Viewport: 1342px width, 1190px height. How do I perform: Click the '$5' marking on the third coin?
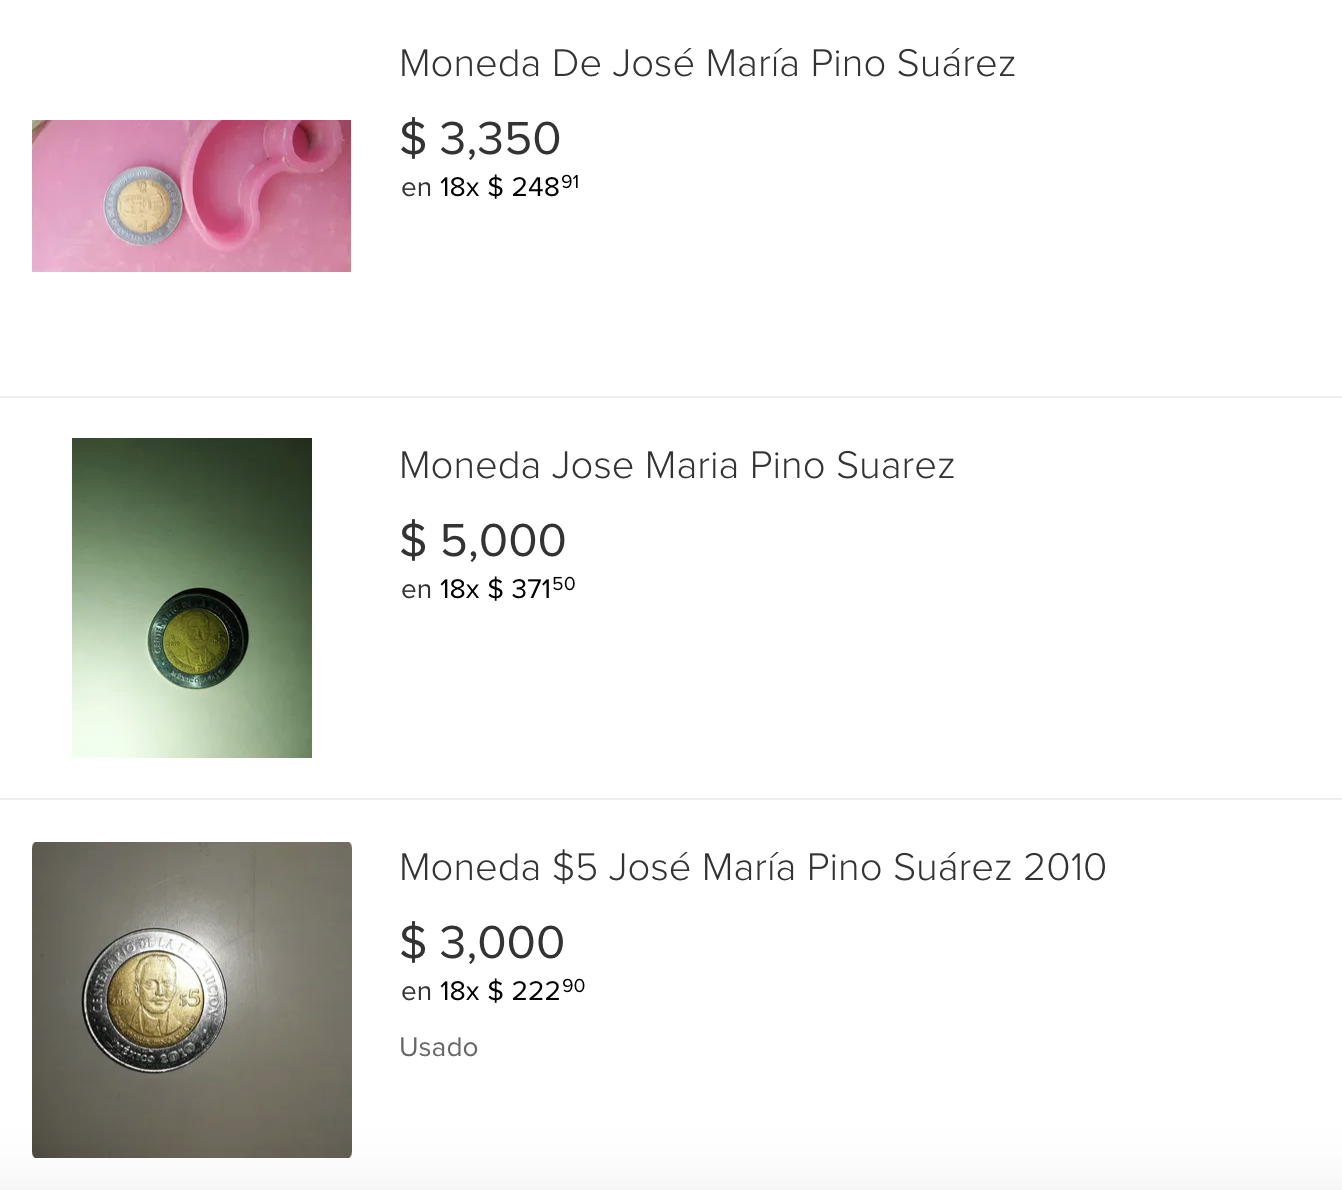click(x=189, y=998)
